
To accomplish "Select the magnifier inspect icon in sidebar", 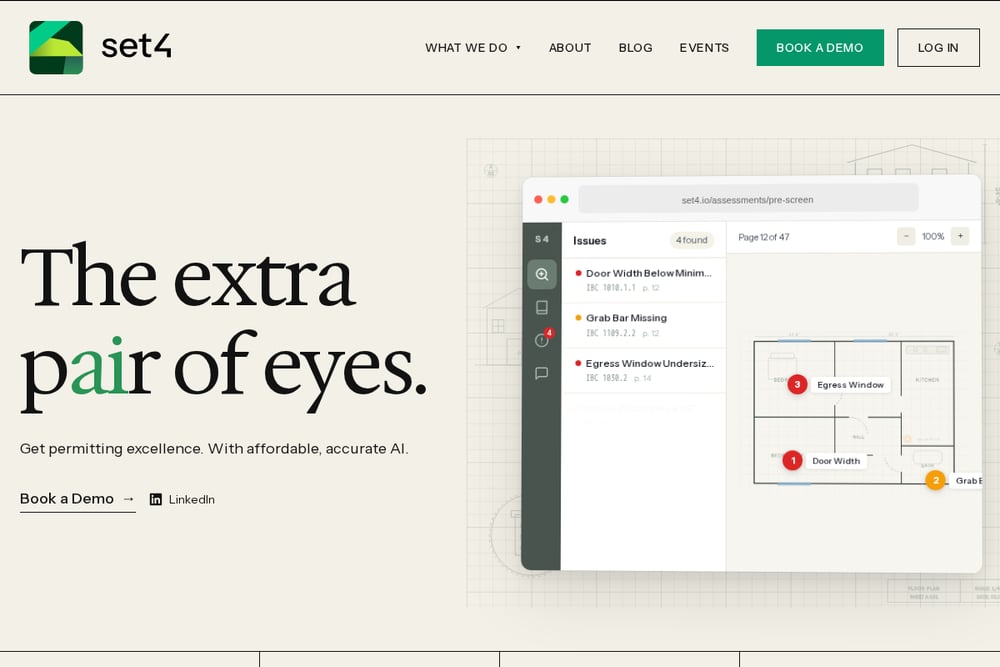I will click(x=541, y=274).
